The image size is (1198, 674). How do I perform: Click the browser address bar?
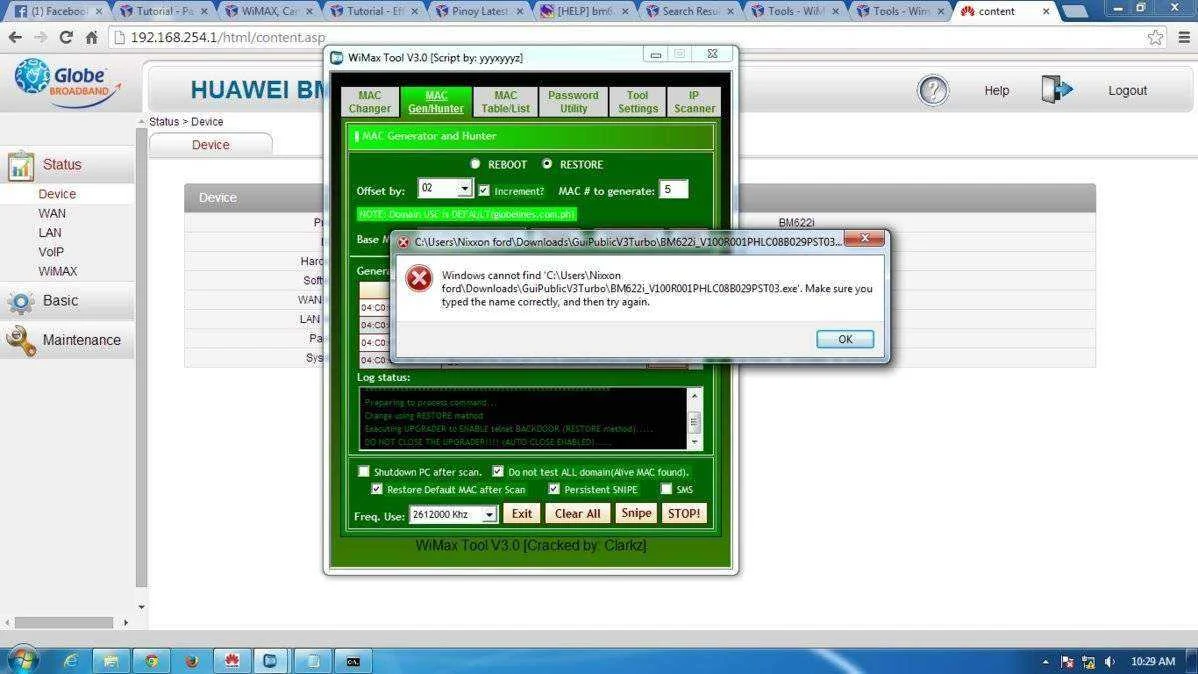(x=627, y=37)
